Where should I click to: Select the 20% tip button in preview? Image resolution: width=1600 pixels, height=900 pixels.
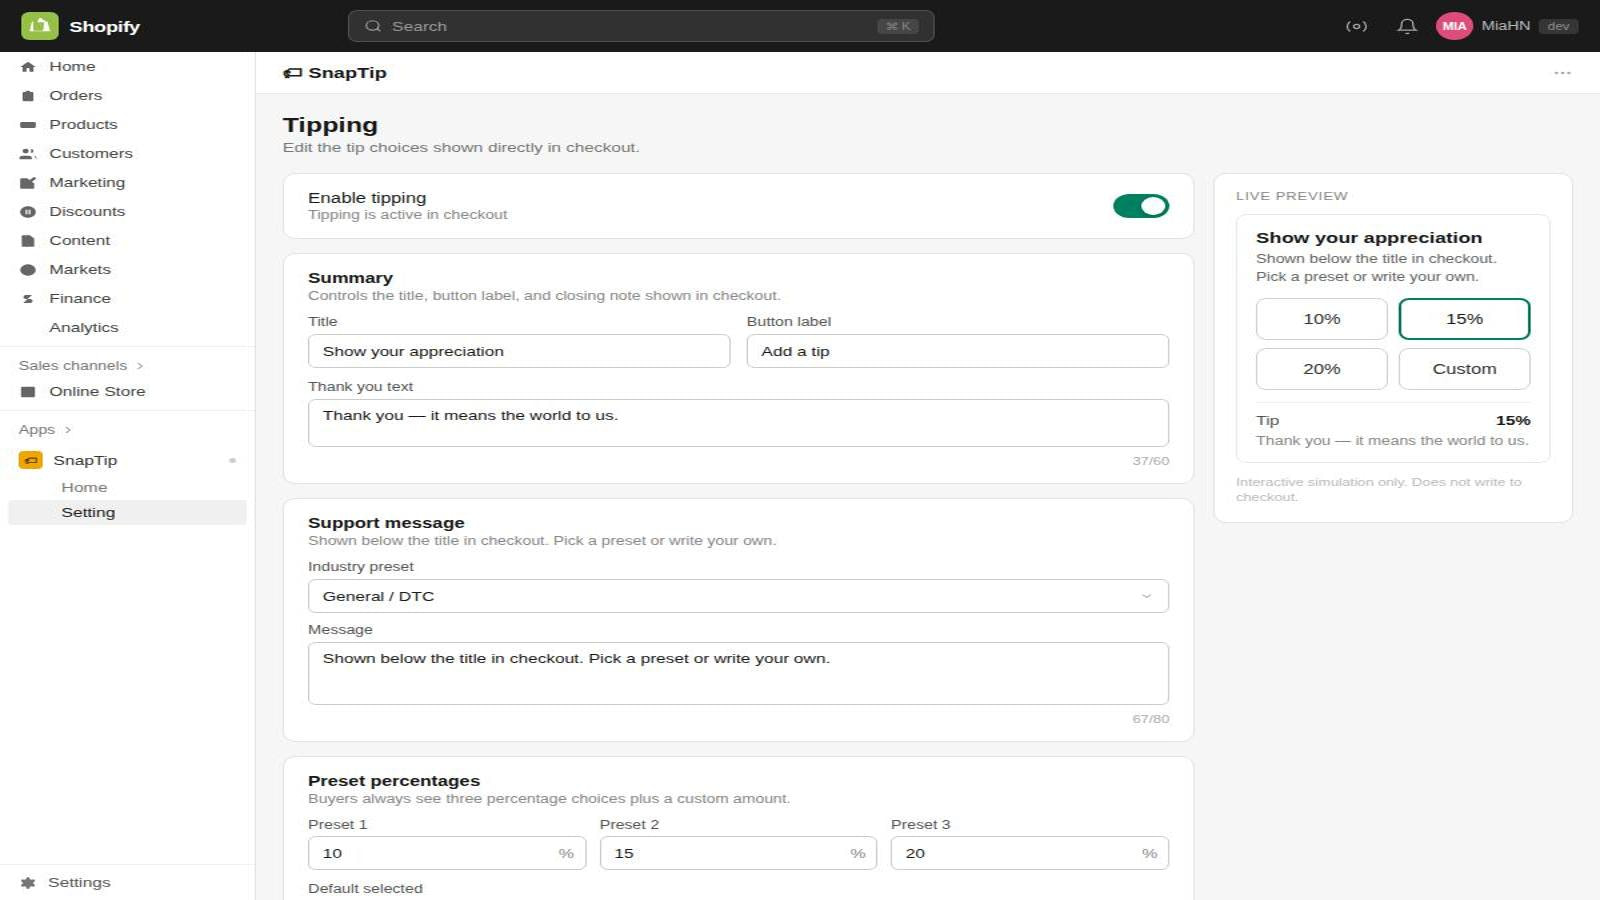pos(1322,369)
